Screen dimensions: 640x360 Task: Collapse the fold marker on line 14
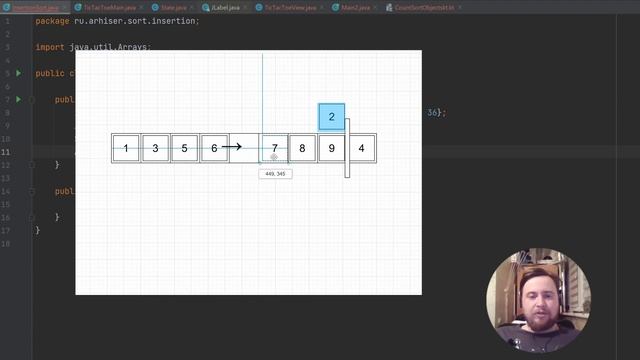tap(32, 191)
